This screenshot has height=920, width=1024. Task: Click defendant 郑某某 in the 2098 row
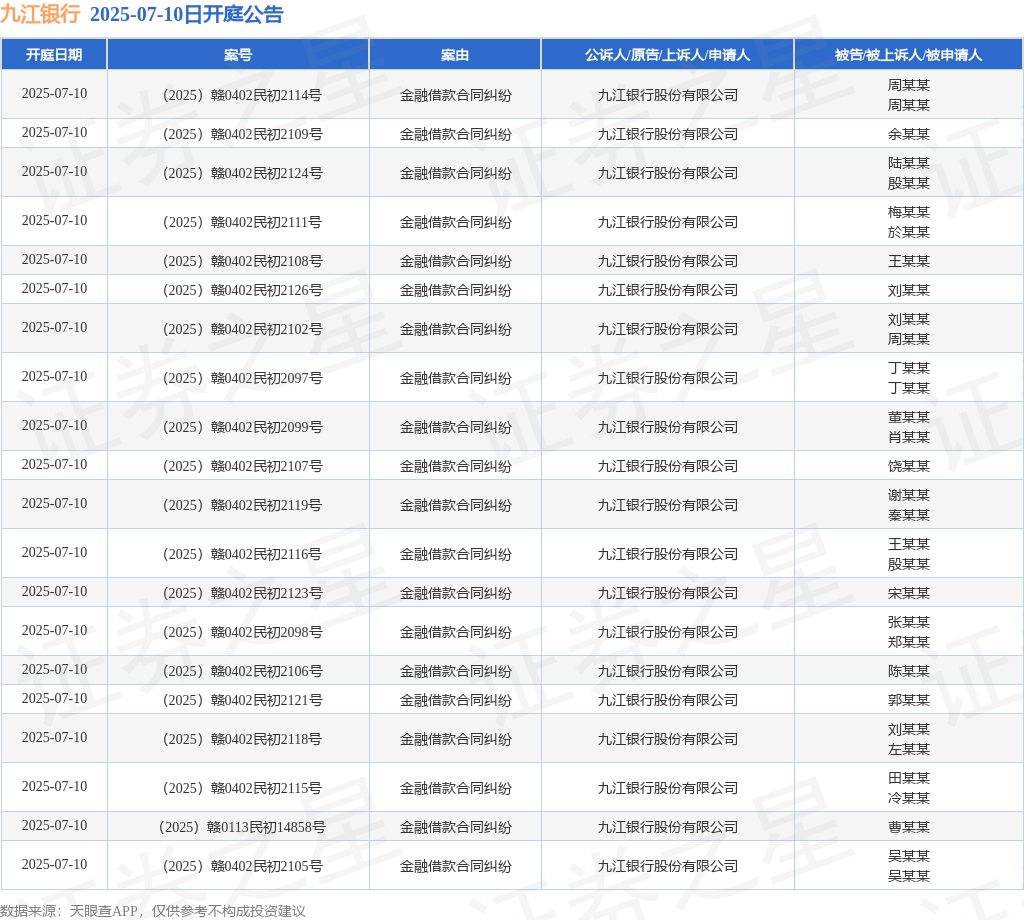pyautogui.click(x=908, y=642)
